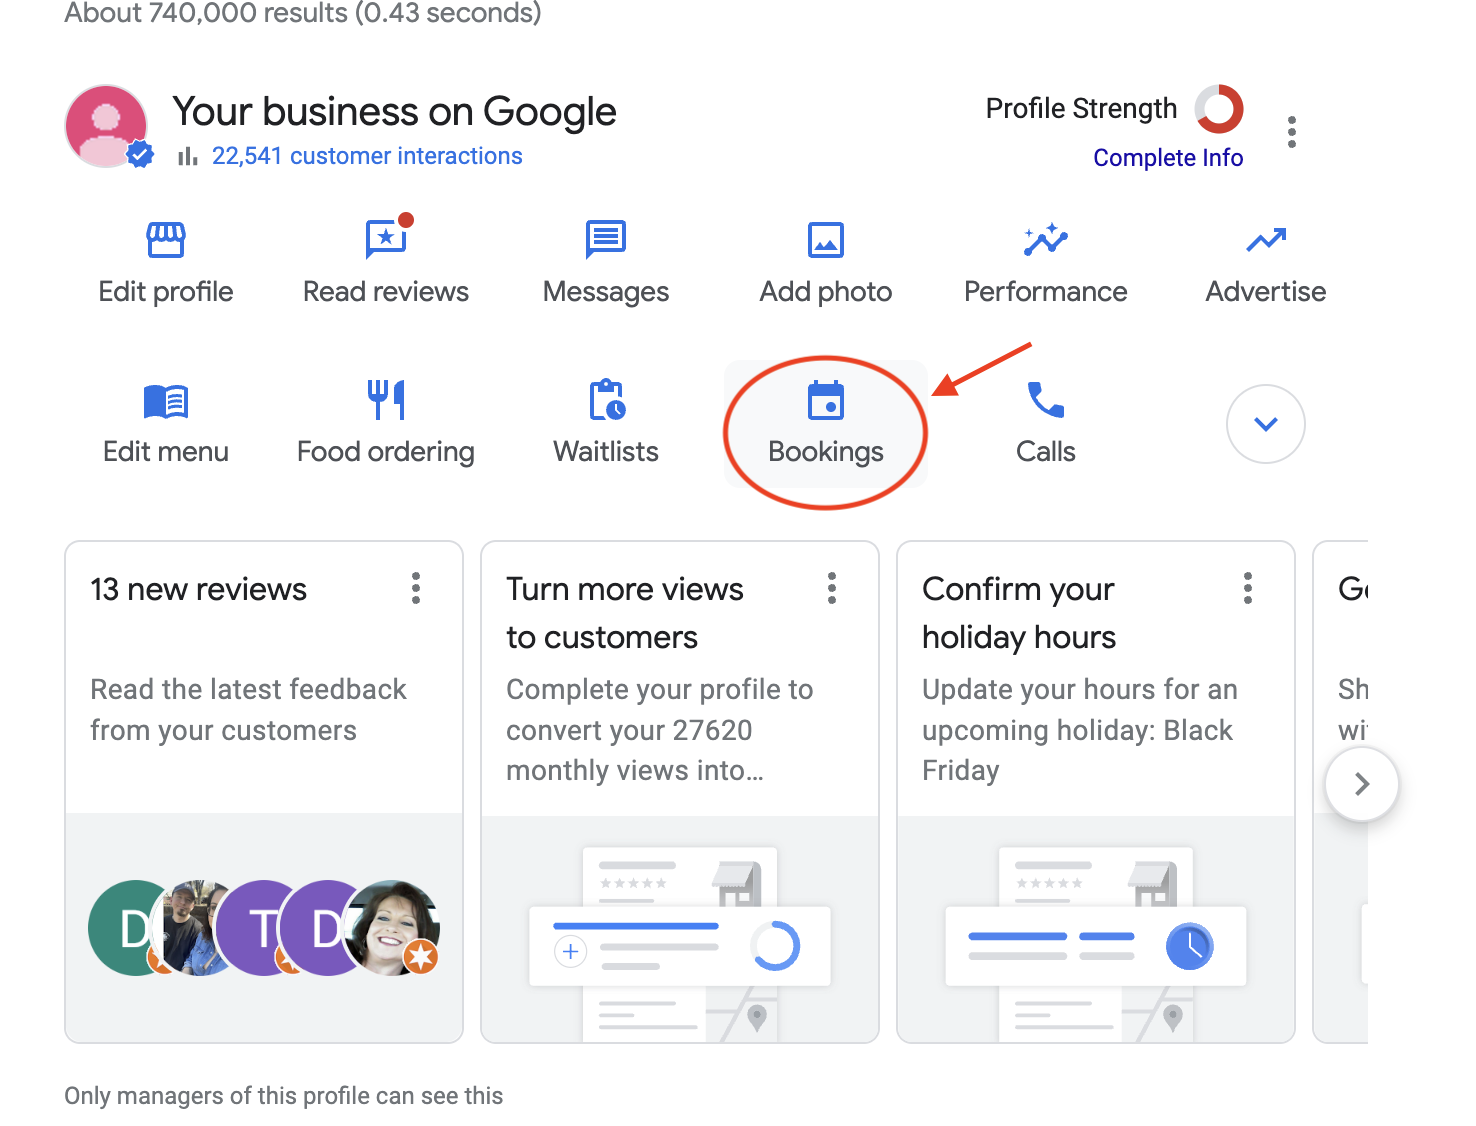This screenshot has width=1476, height=1126.
Task: Open the Messages chat icon
Action: tap(606, 239)
